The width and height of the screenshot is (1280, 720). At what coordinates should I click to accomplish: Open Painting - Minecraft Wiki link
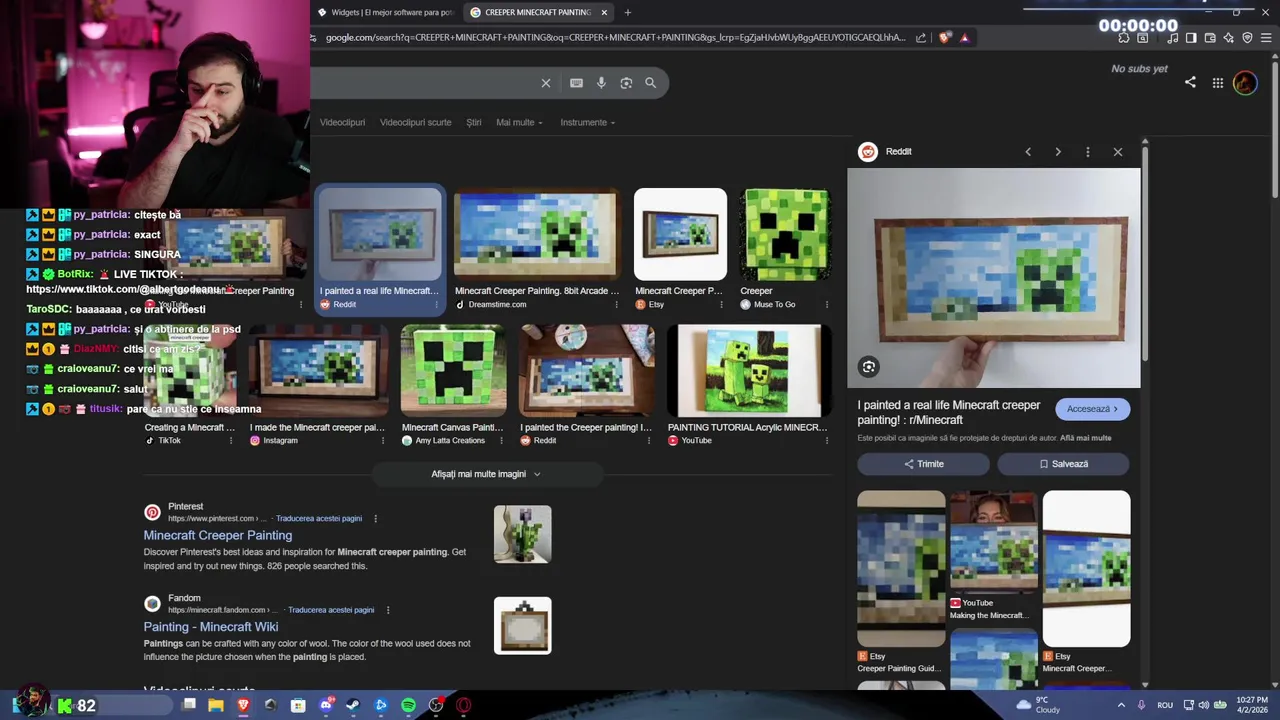(211, 627)
